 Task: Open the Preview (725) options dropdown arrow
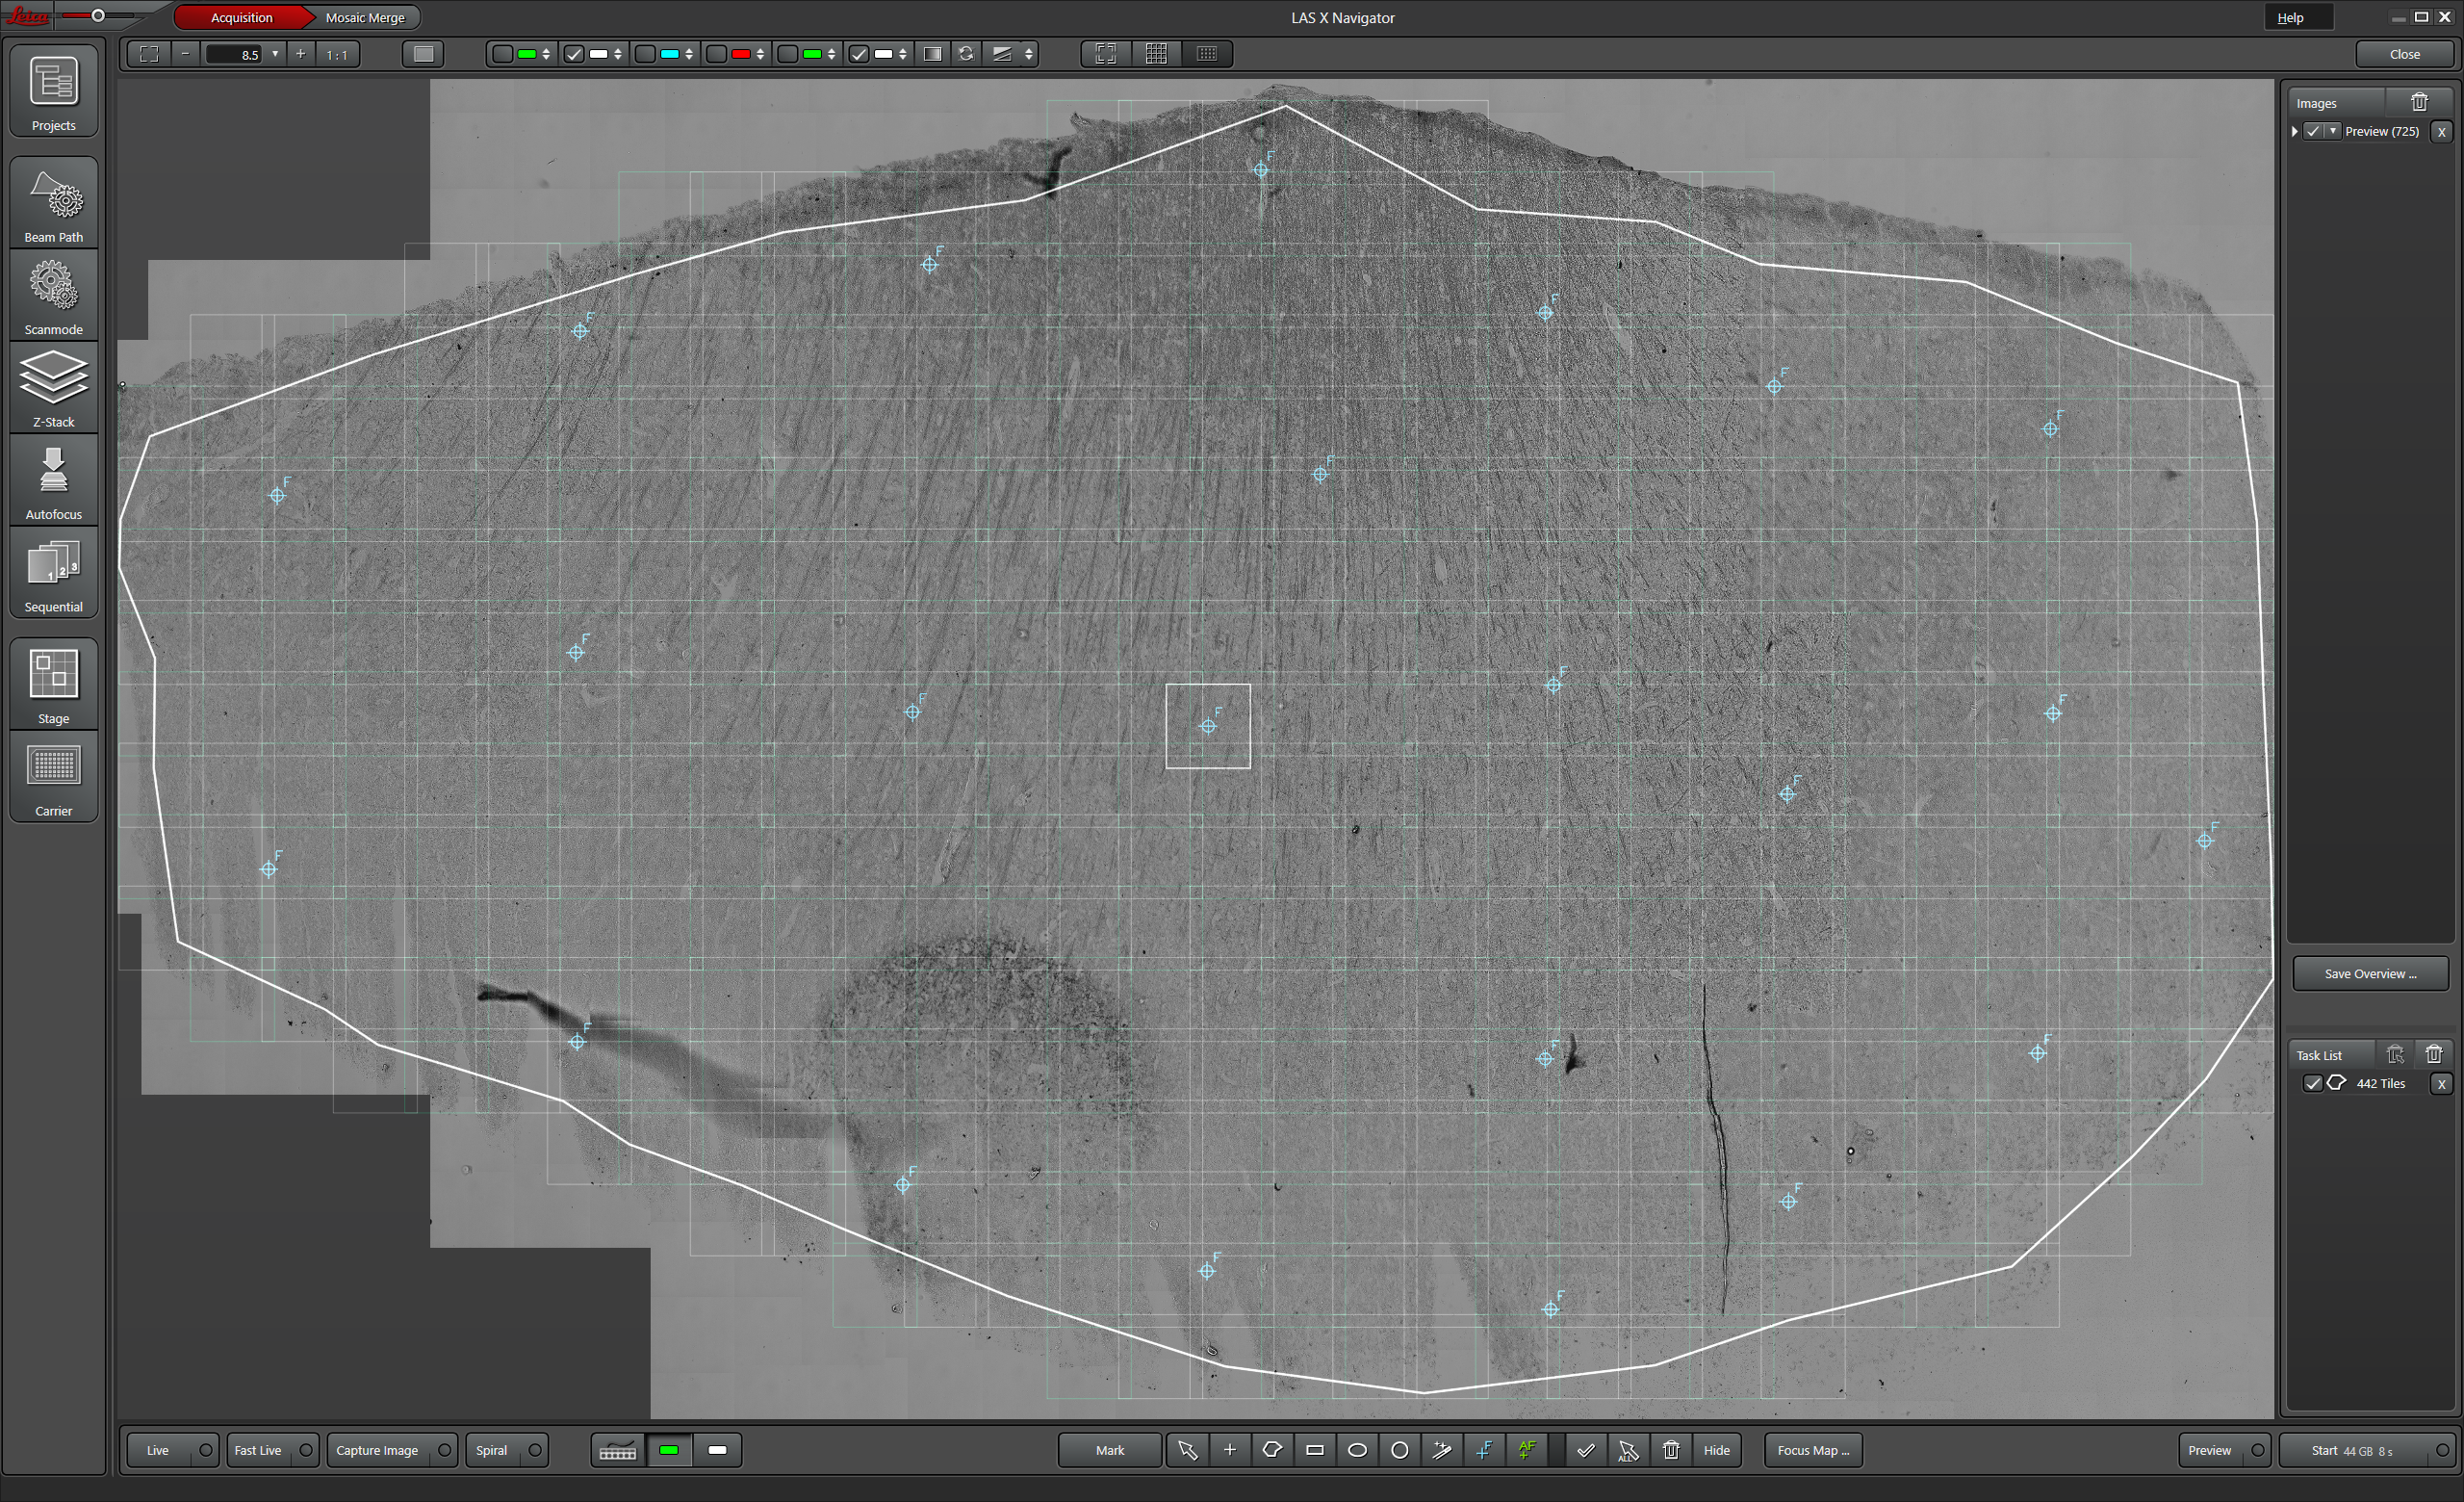2333,131
